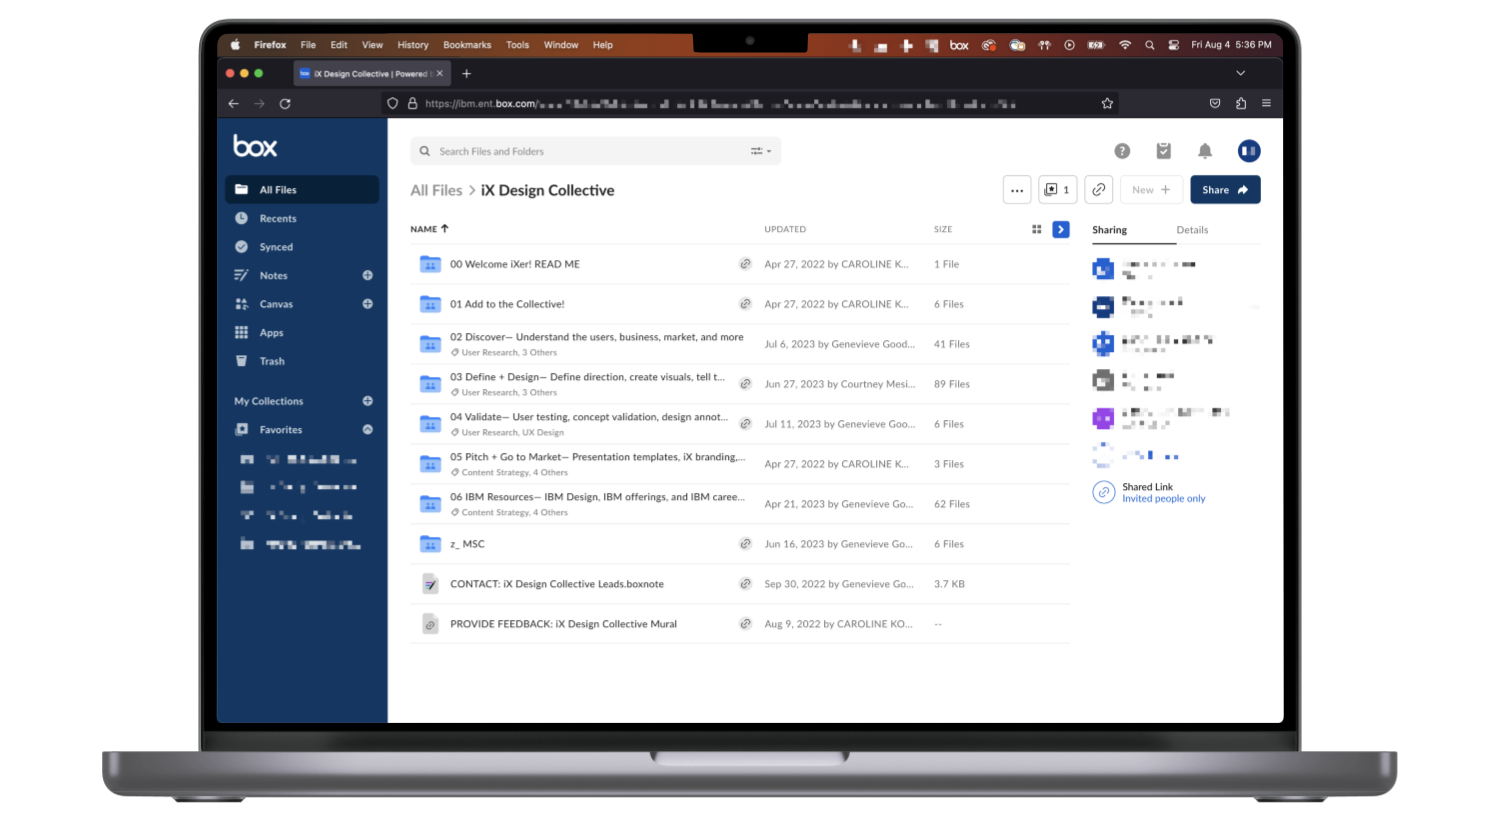The width and height of the screenshot is (1500, 820).
Task: Go to All Files breadcrumb
Action: click(x=436, y=190)
